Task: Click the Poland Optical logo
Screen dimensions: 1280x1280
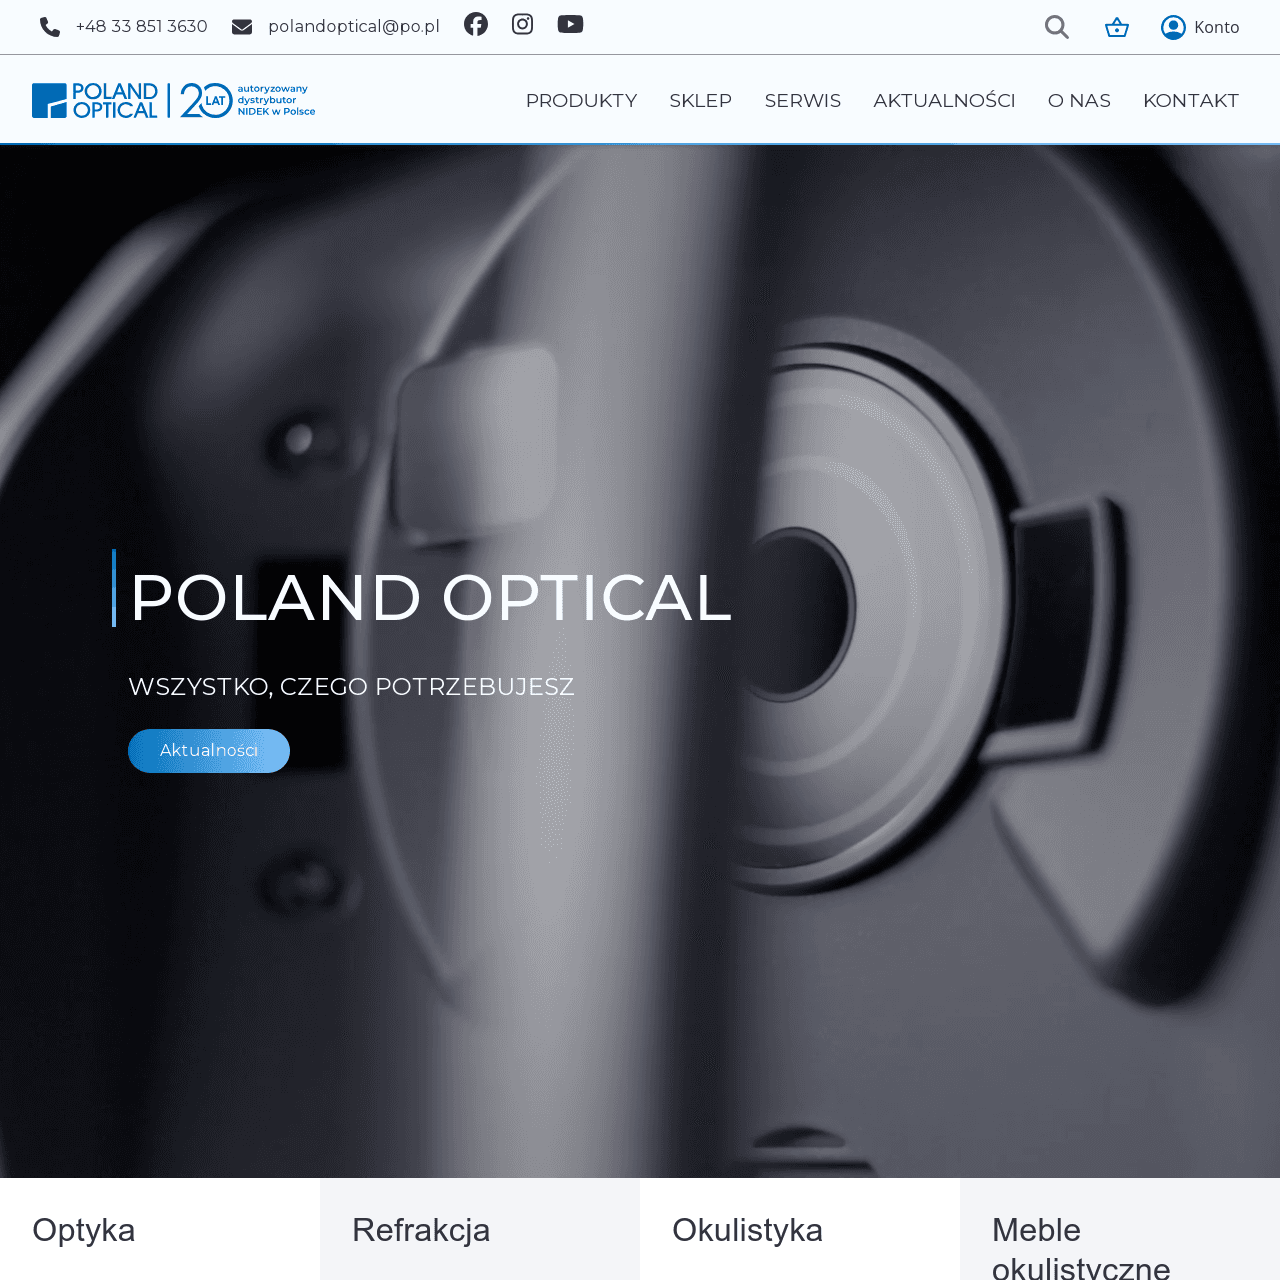Action: pyautogui.click(x=173, y=99)
